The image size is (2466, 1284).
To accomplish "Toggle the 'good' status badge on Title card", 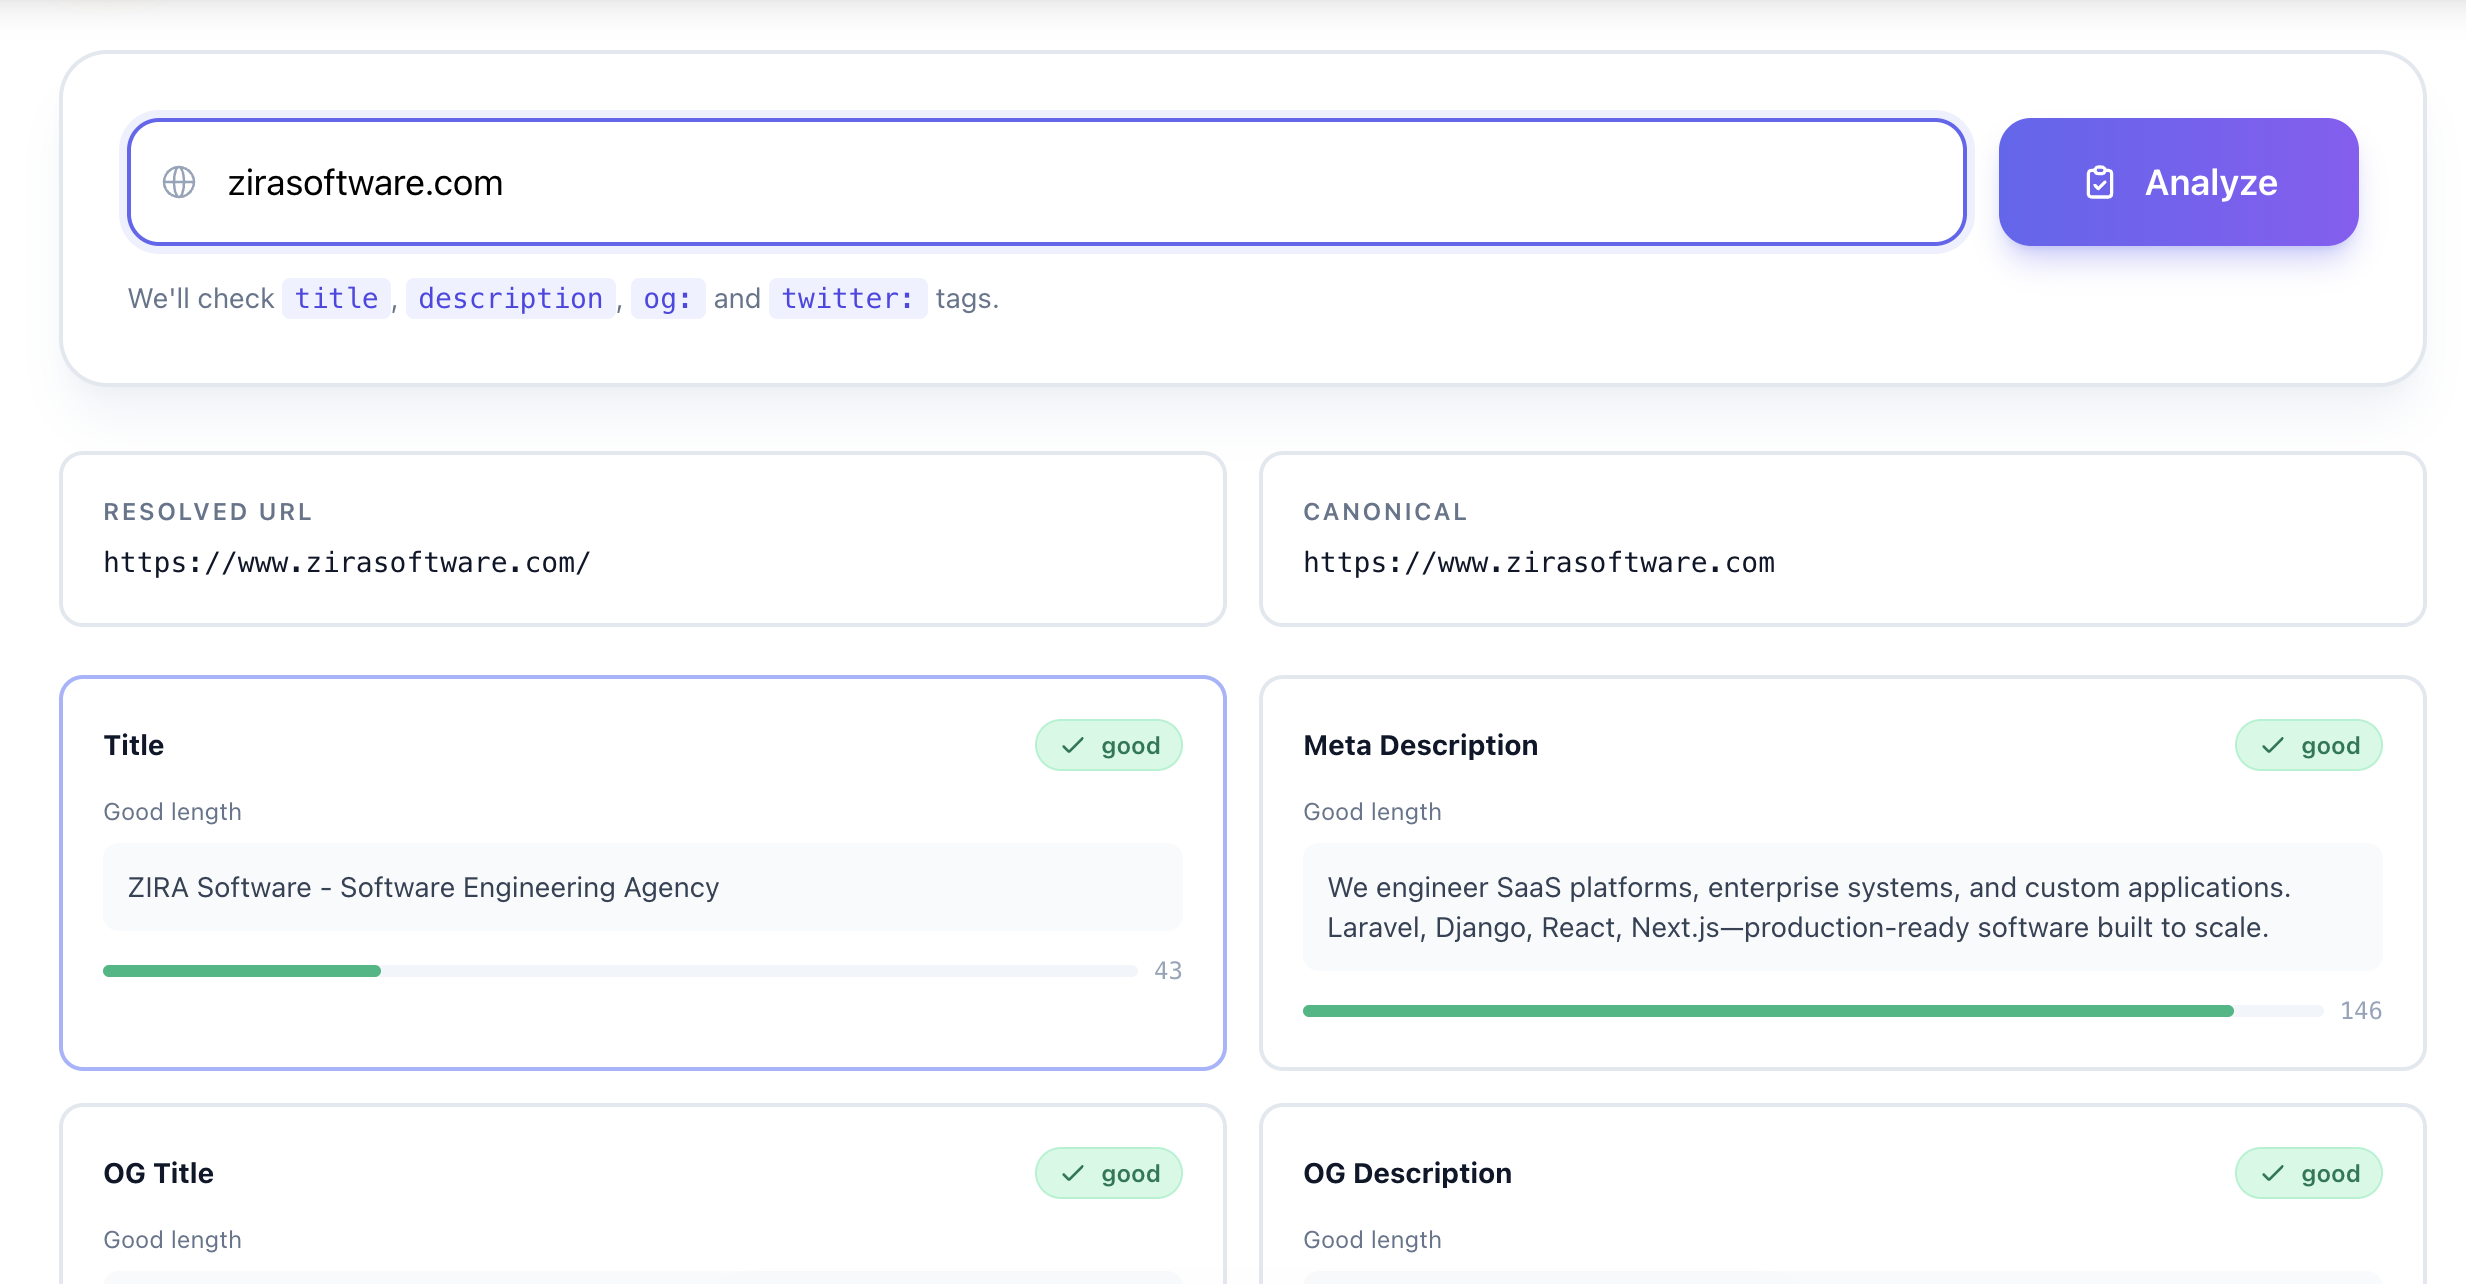I will coord(1108,744).
